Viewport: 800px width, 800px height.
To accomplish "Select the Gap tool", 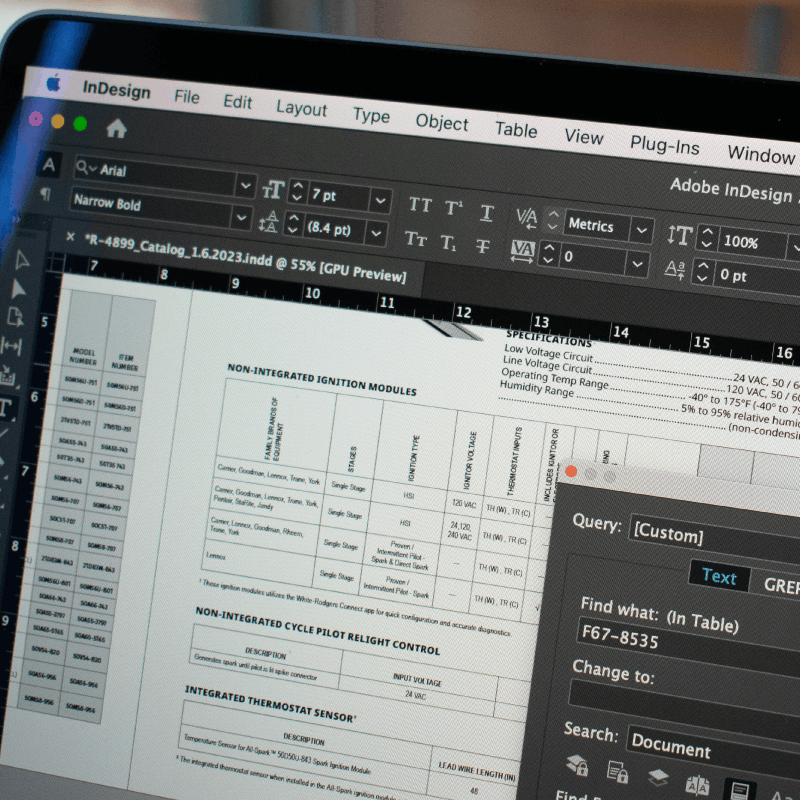I will 12,346.
